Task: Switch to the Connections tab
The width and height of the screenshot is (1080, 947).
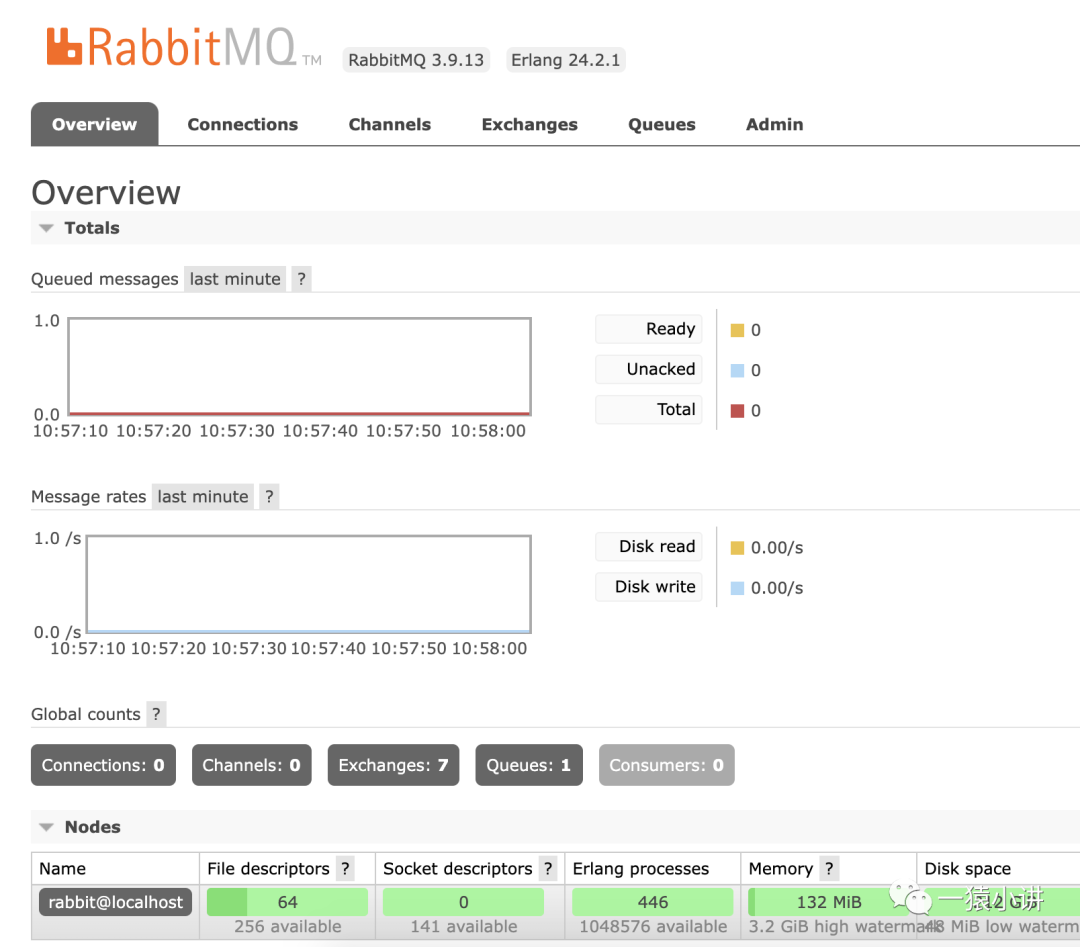Action: tap(242, 124)
